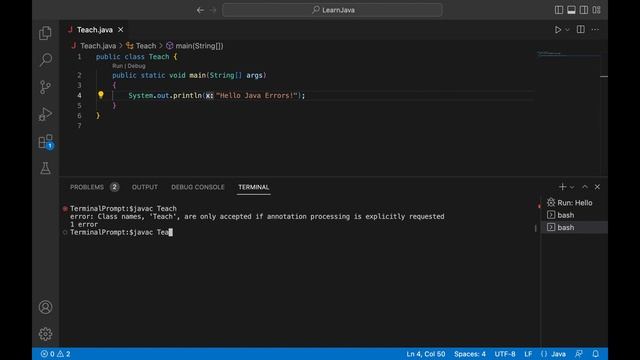Open the Source Control view
Viewport: 640px width, 360px height.
click(45, 87)
